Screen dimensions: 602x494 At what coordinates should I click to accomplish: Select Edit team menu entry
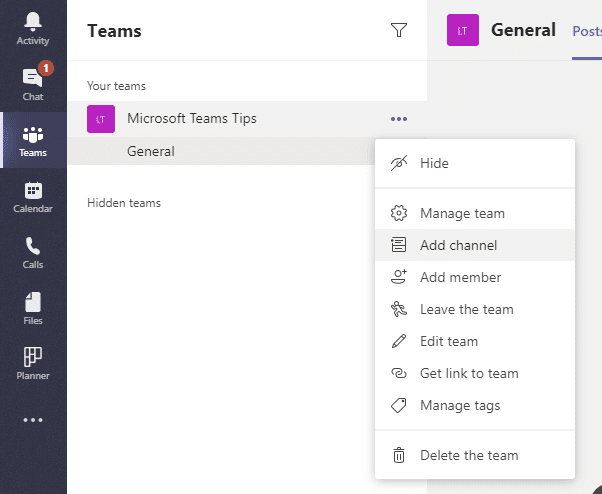click(475, 341)
